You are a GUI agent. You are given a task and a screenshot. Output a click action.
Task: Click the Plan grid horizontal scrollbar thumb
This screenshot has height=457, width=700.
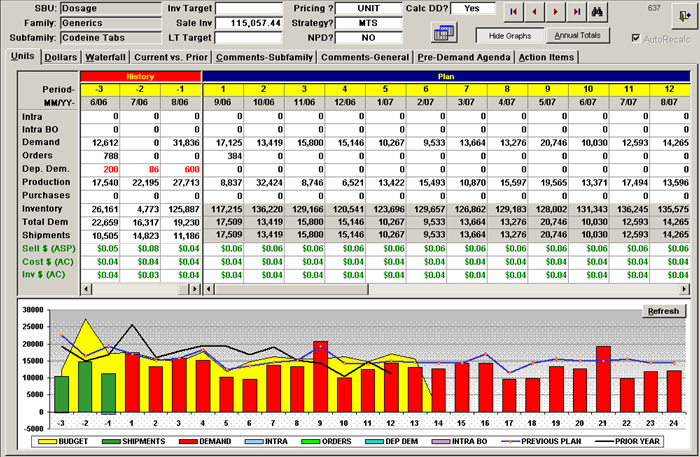coord(291,289)
